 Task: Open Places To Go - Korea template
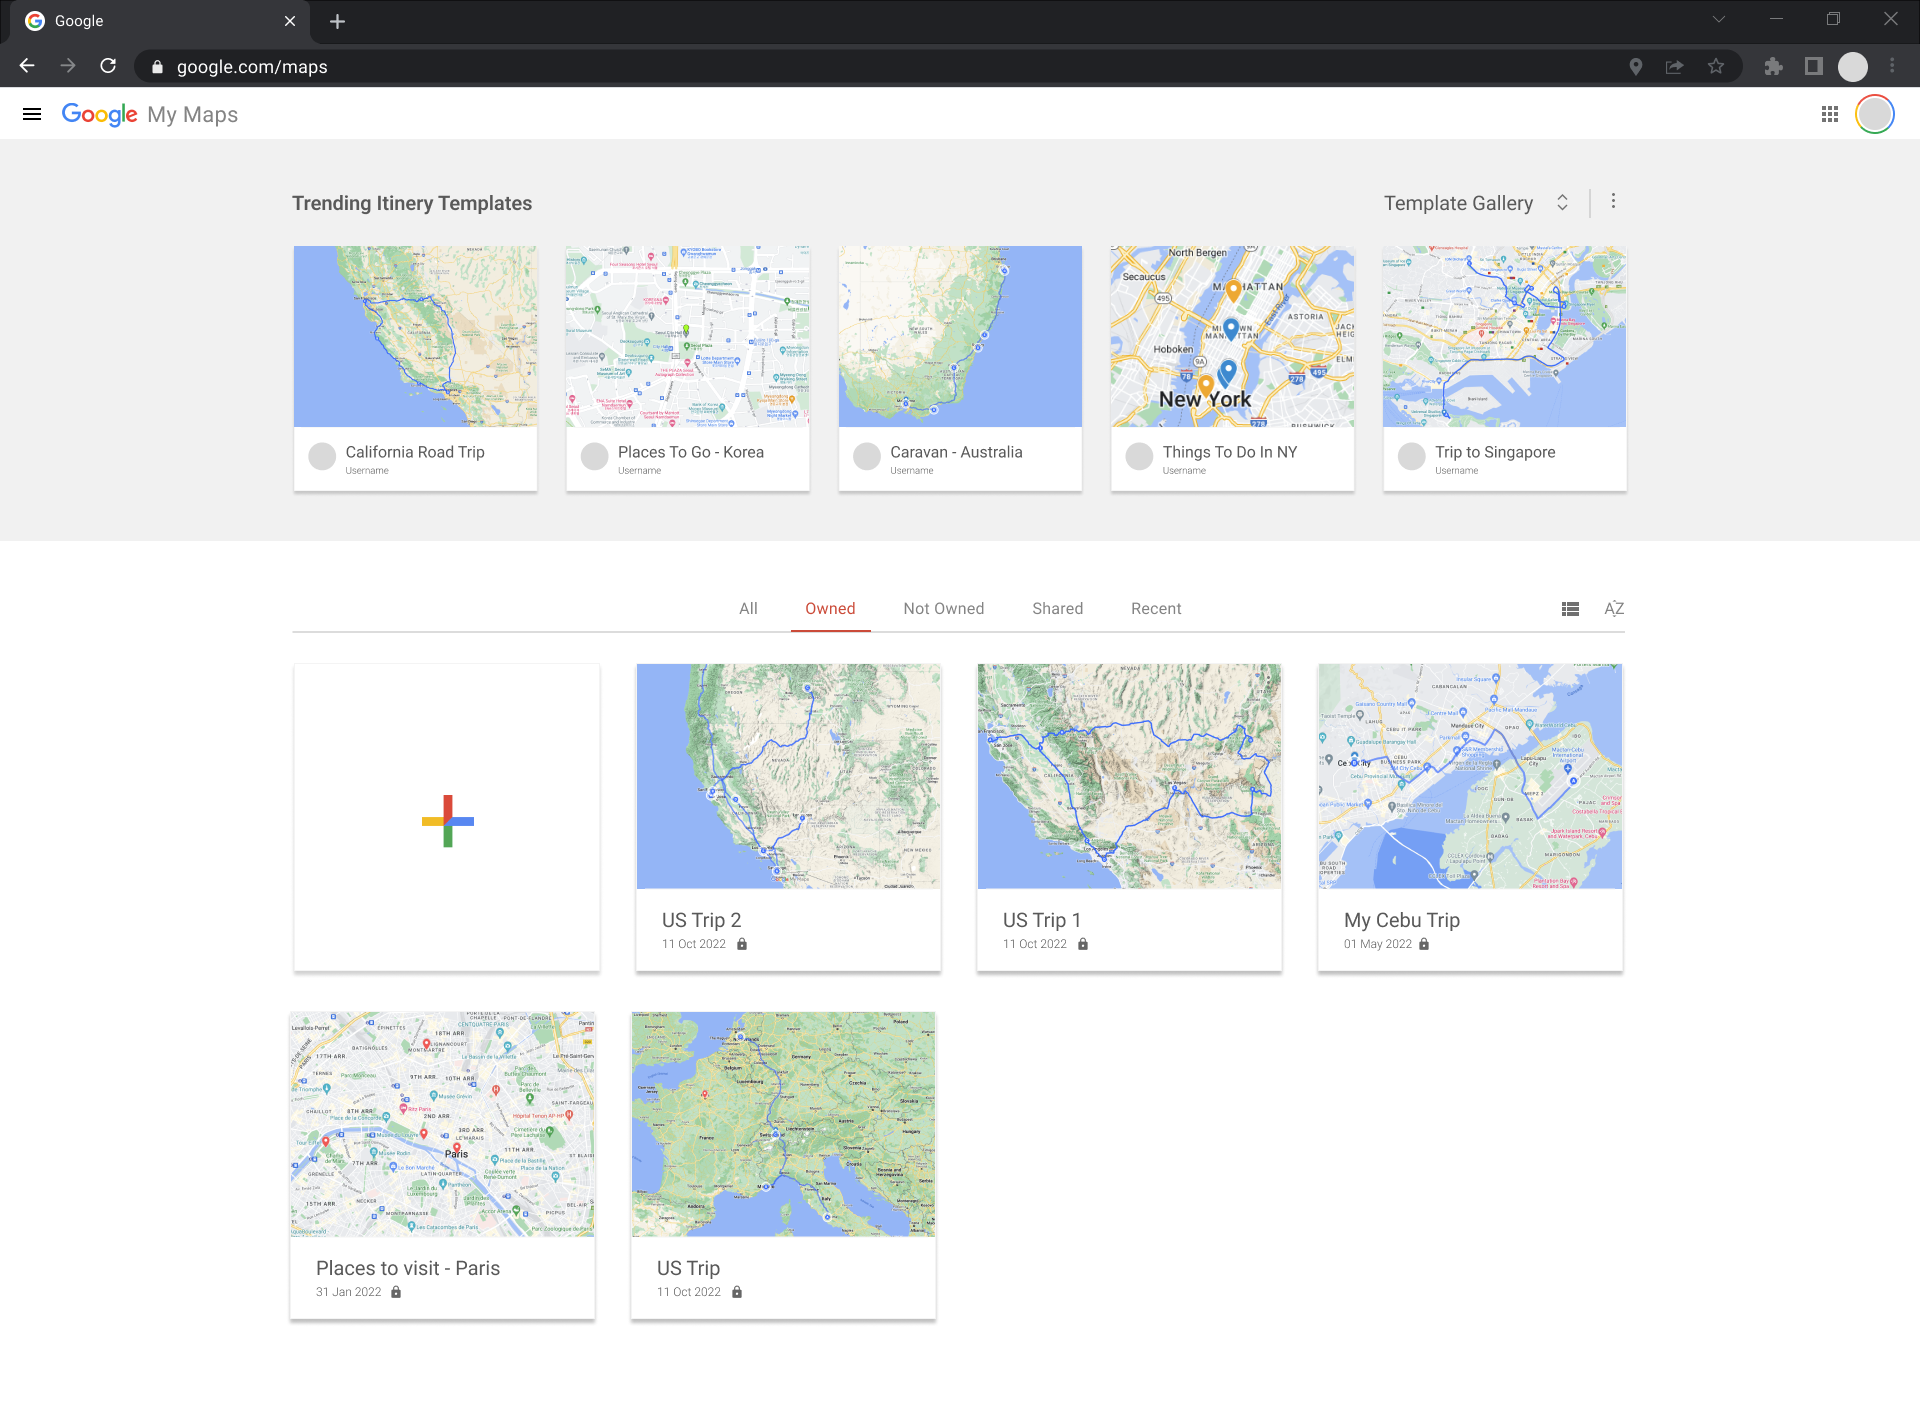(x=688, y=368)
